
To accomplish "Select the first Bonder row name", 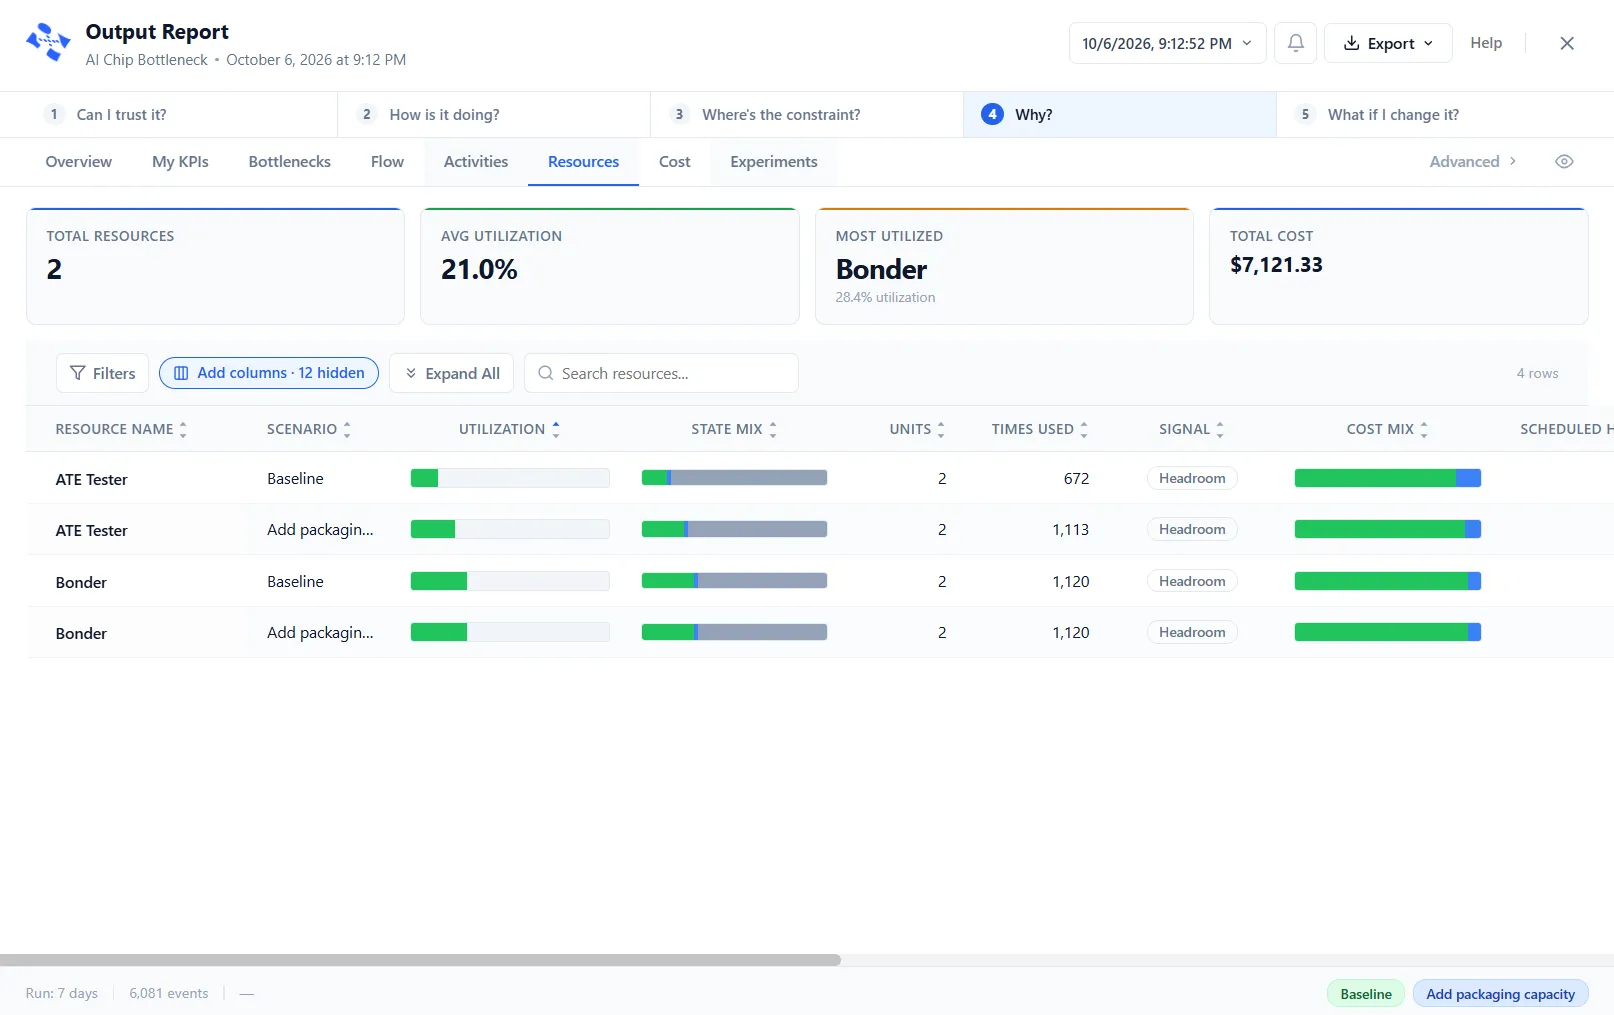I will coord(81,582).
